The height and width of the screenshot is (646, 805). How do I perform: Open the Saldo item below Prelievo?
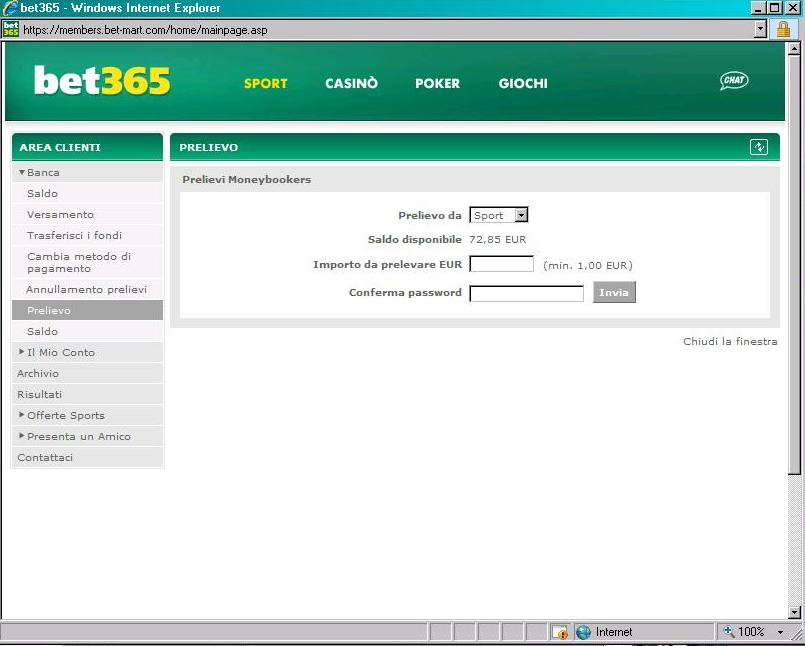click(x=87, y=331)
